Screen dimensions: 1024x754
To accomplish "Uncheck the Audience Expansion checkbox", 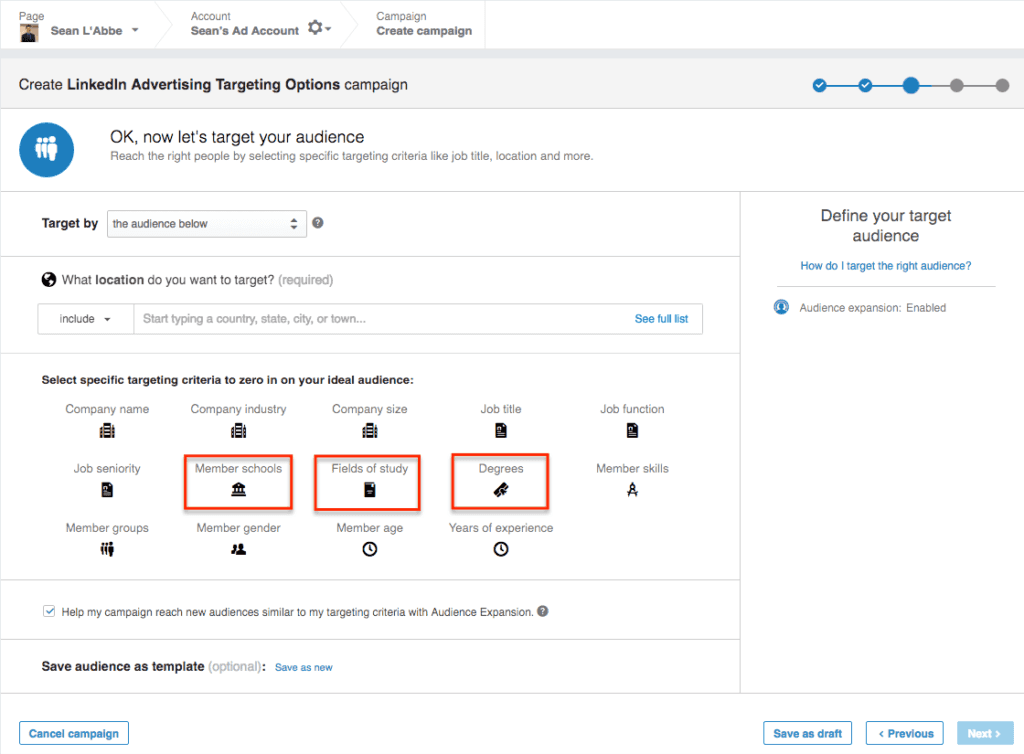I will pos(49,609).
